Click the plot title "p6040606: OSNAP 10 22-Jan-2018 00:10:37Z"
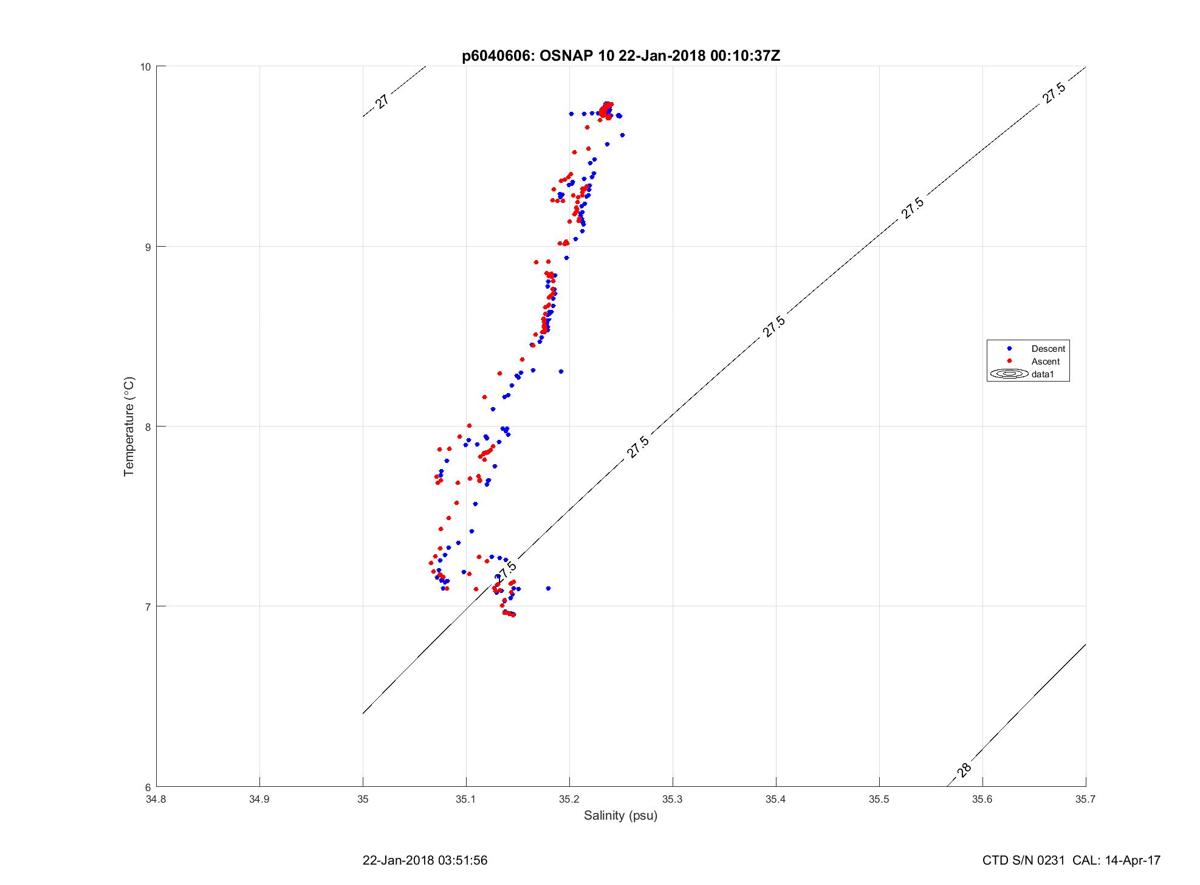This screenshot has height=885, width=1200. [621, 56]
